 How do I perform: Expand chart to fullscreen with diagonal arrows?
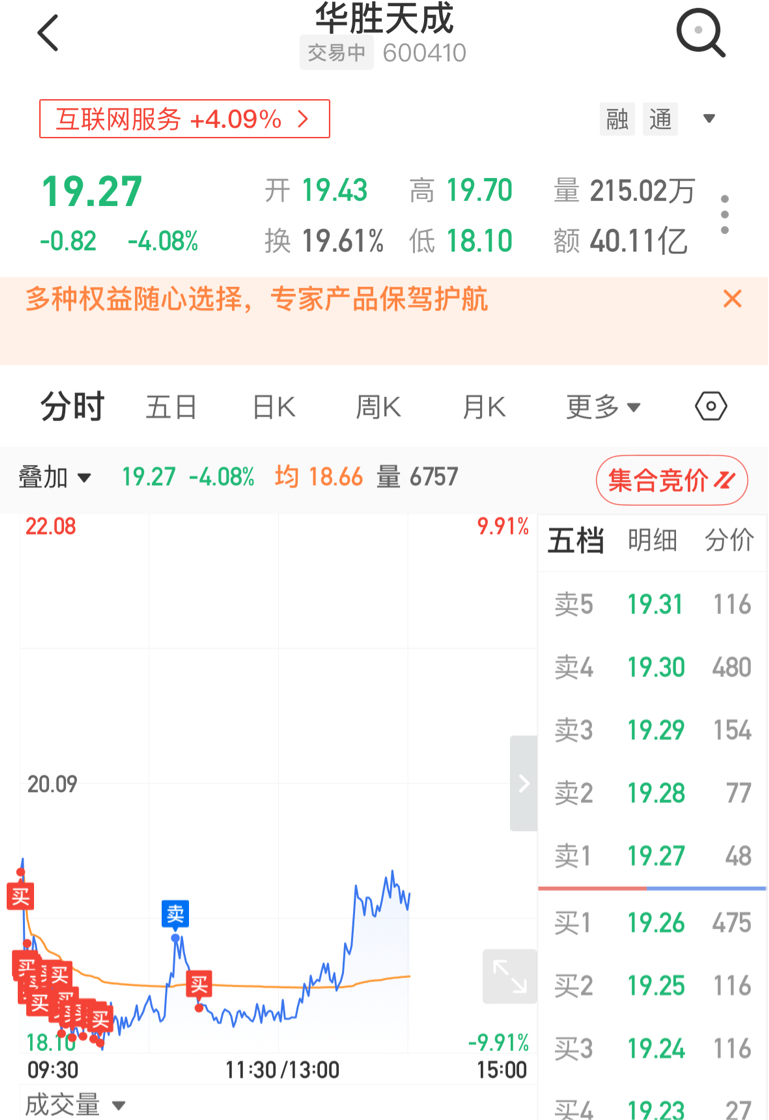click(x=510, y=976)
